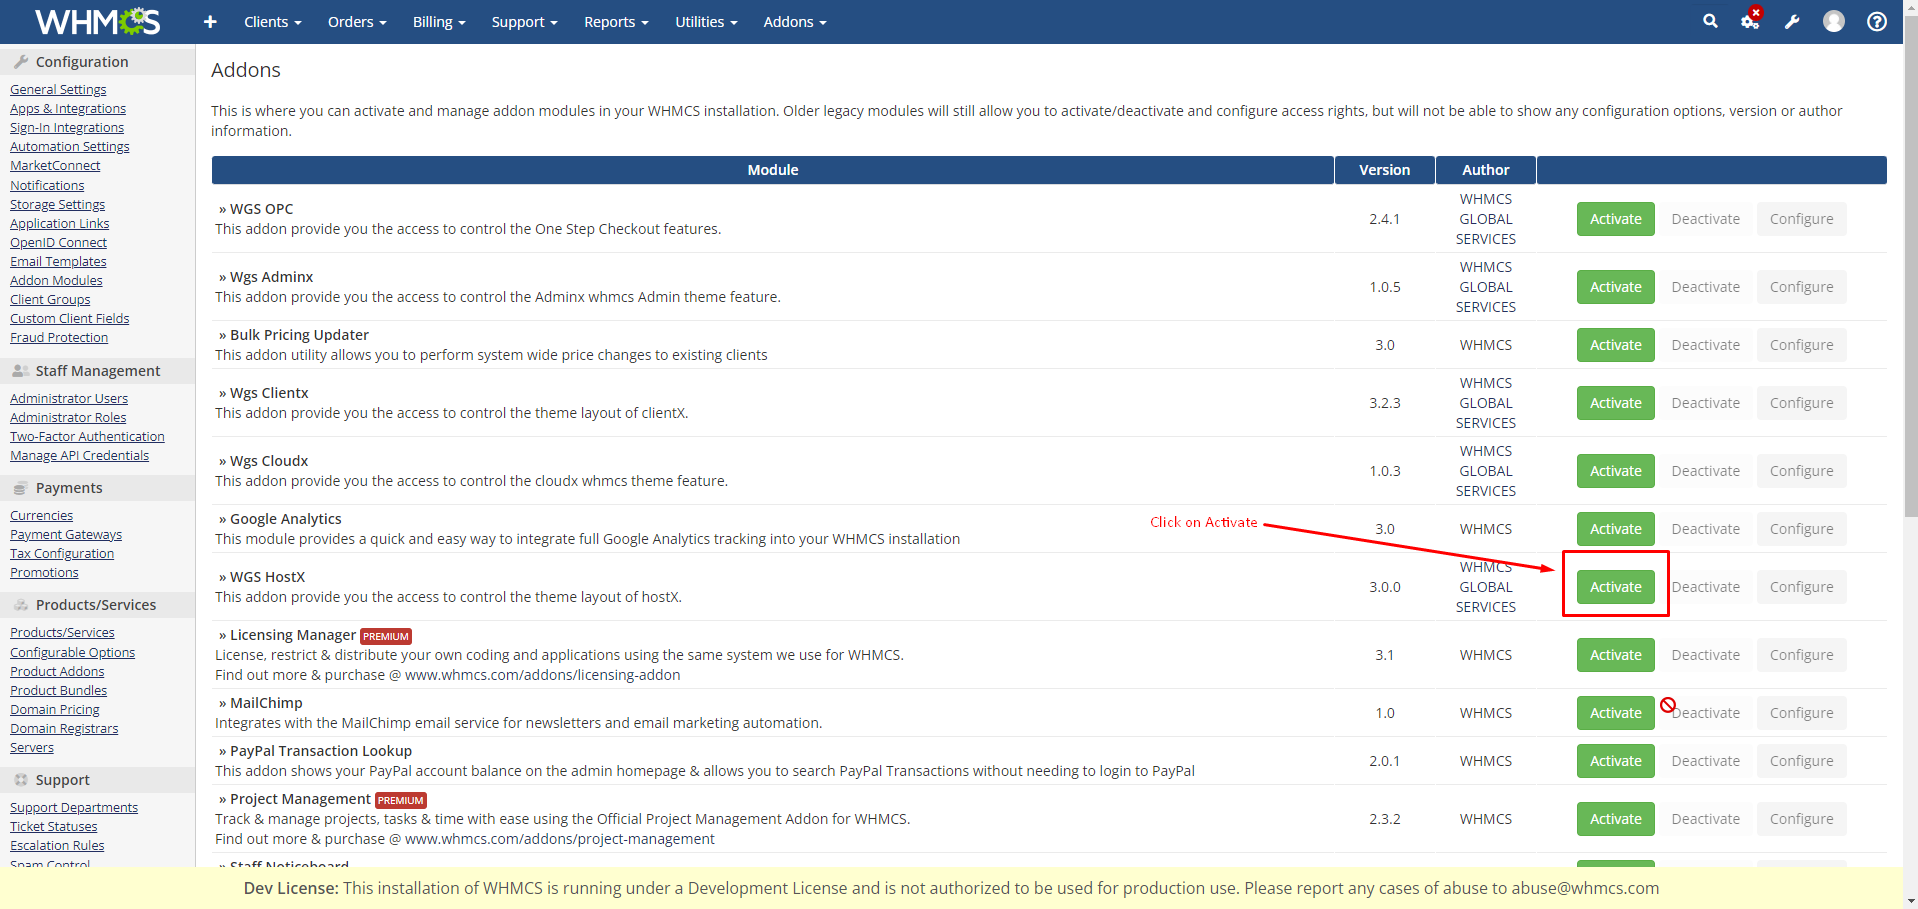
Task: Click the plus quick-add icon
Action: 210,22
